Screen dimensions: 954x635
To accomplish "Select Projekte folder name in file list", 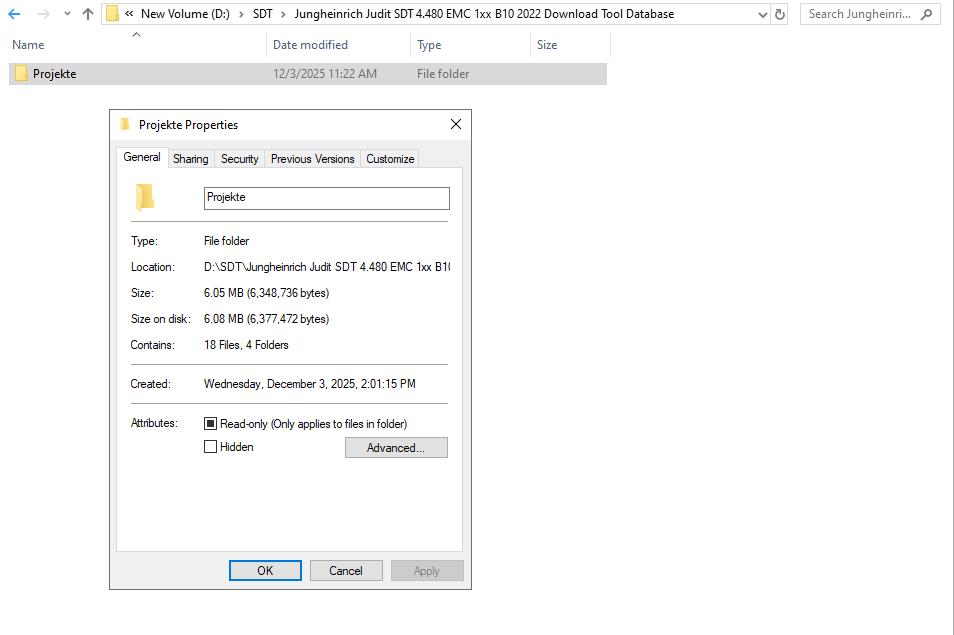I will click(54, 74).
